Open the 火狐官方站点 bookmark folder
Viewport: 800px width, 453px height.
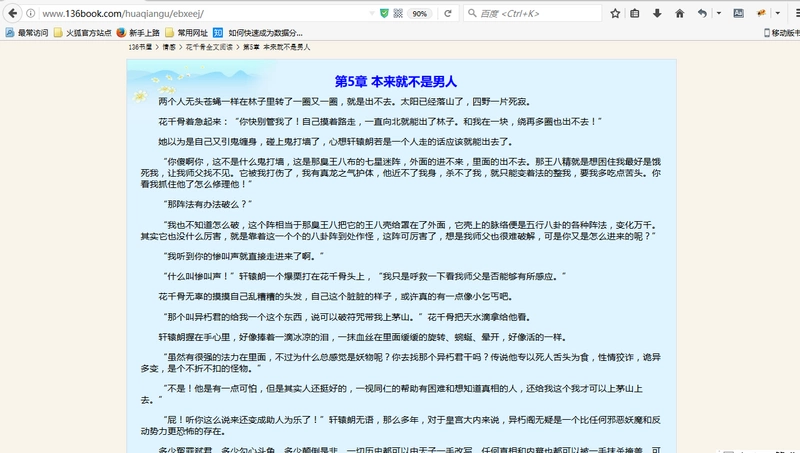point(83,33)
